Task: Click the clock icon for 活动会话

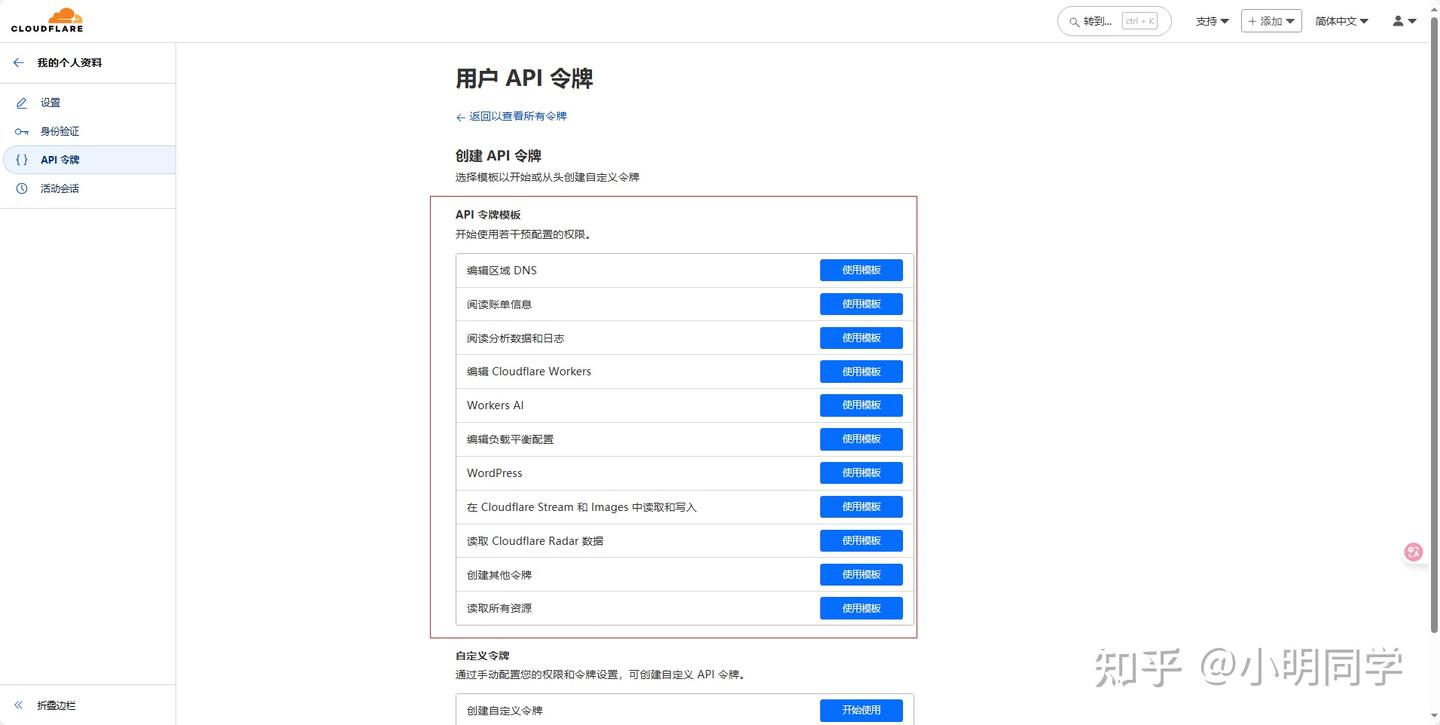Action: pos(22,189)
